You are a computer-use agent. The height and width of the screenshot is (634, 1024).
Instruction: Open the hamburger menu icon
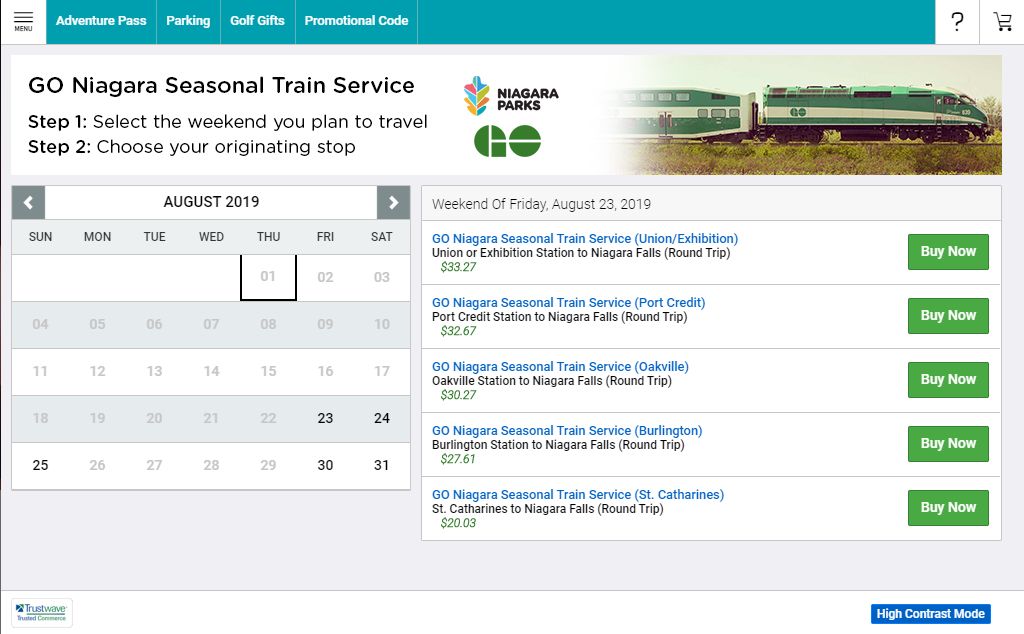[x=23, y=21]
